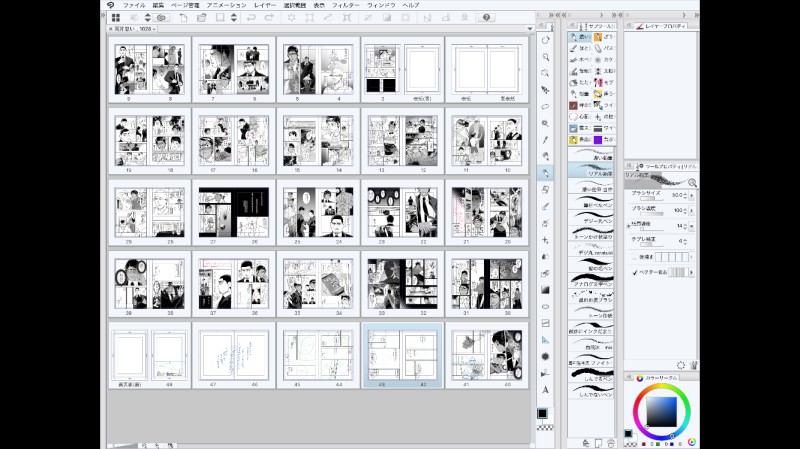Select the アナログ文字ペン brush

coord(591,280)
